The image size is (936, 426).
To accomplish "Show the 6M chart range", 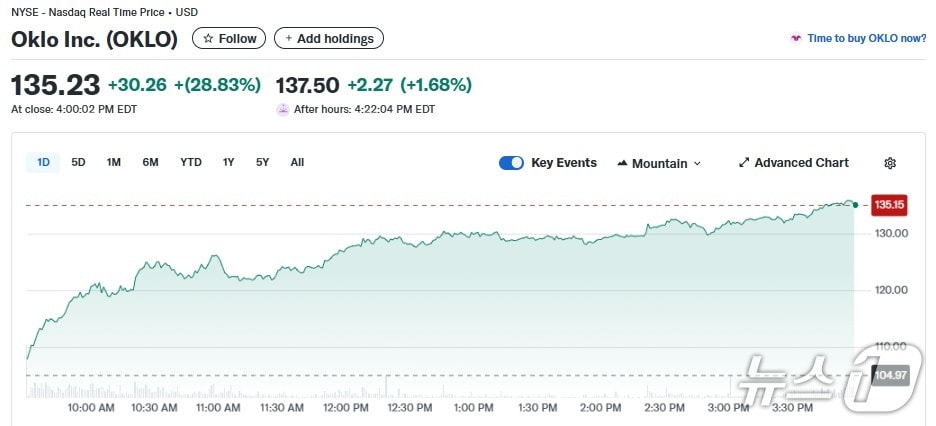I will point(150,162).
